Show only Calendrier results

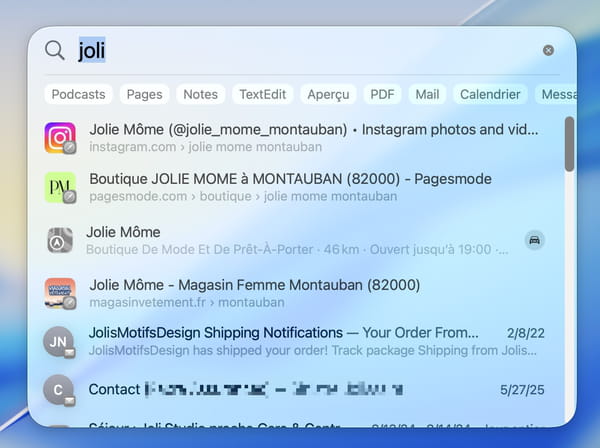pyautogui.click(x=490, y=94)
